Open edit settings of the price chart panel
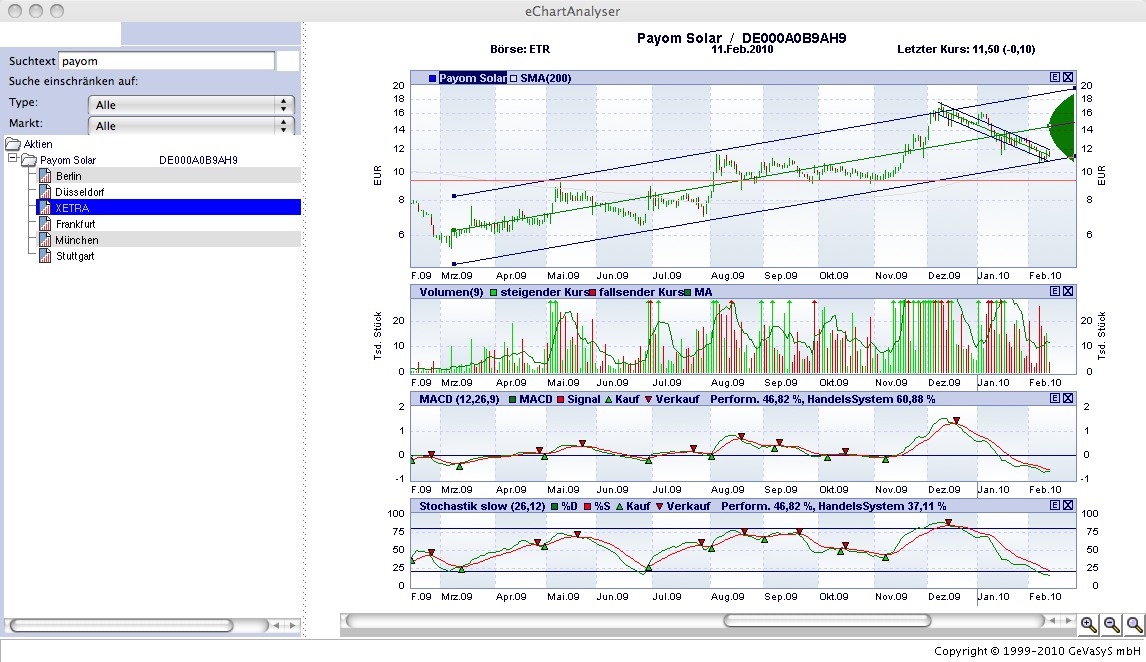 pyautogui.click(x=1055, y=77)
